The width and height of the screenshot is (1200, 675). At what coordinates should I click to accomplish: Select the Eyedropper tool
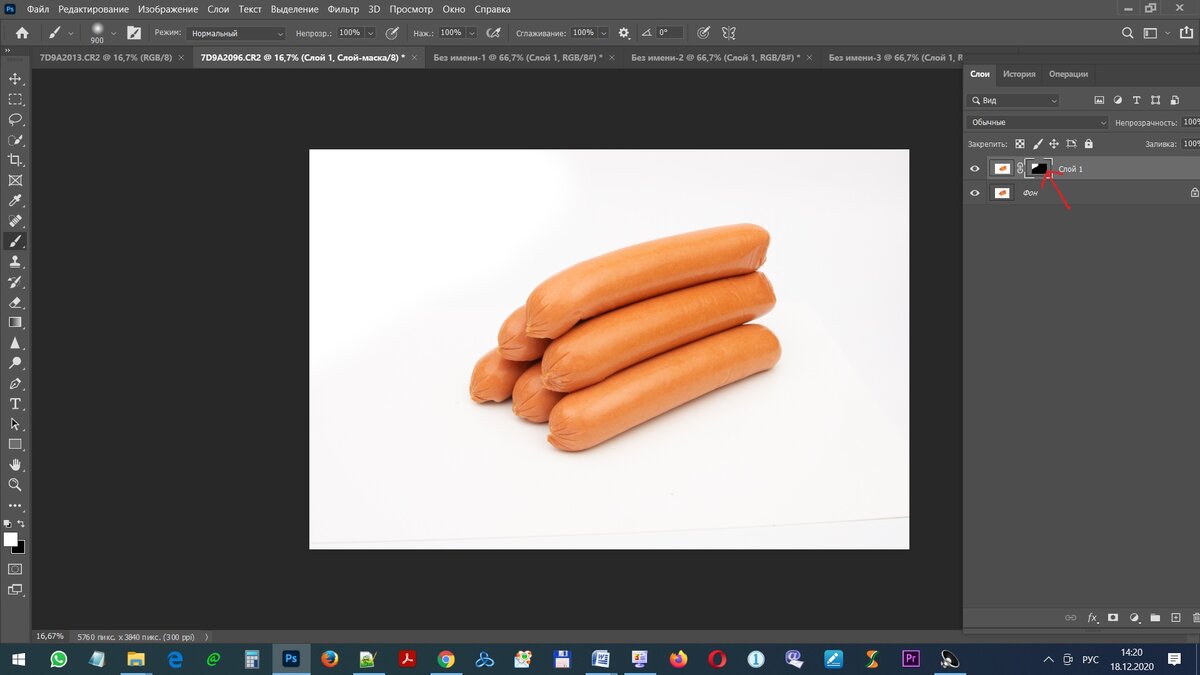pos(15,201)
